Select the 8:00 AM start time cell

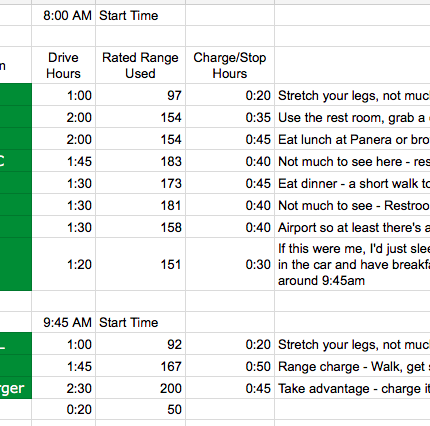[64, 15]
